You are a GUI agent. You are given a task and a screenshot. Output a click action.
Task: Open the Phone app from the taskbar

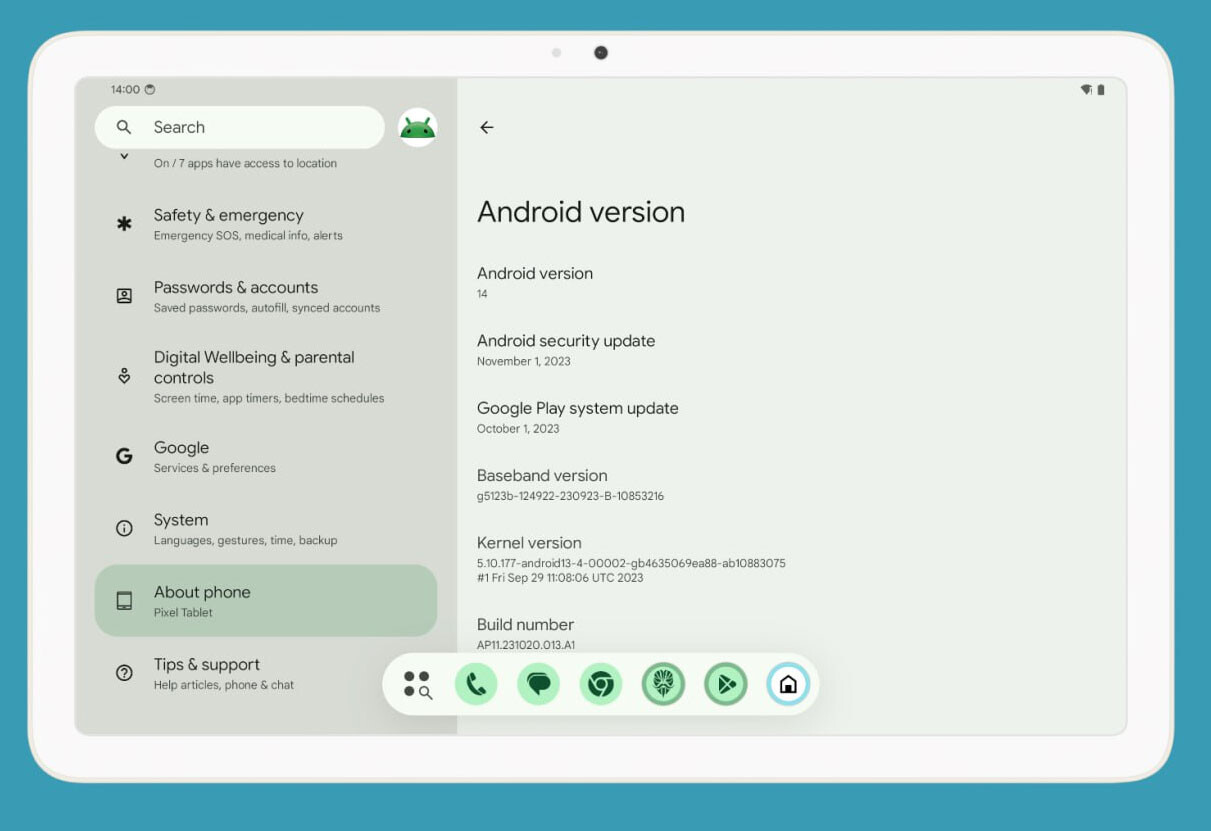476,683
